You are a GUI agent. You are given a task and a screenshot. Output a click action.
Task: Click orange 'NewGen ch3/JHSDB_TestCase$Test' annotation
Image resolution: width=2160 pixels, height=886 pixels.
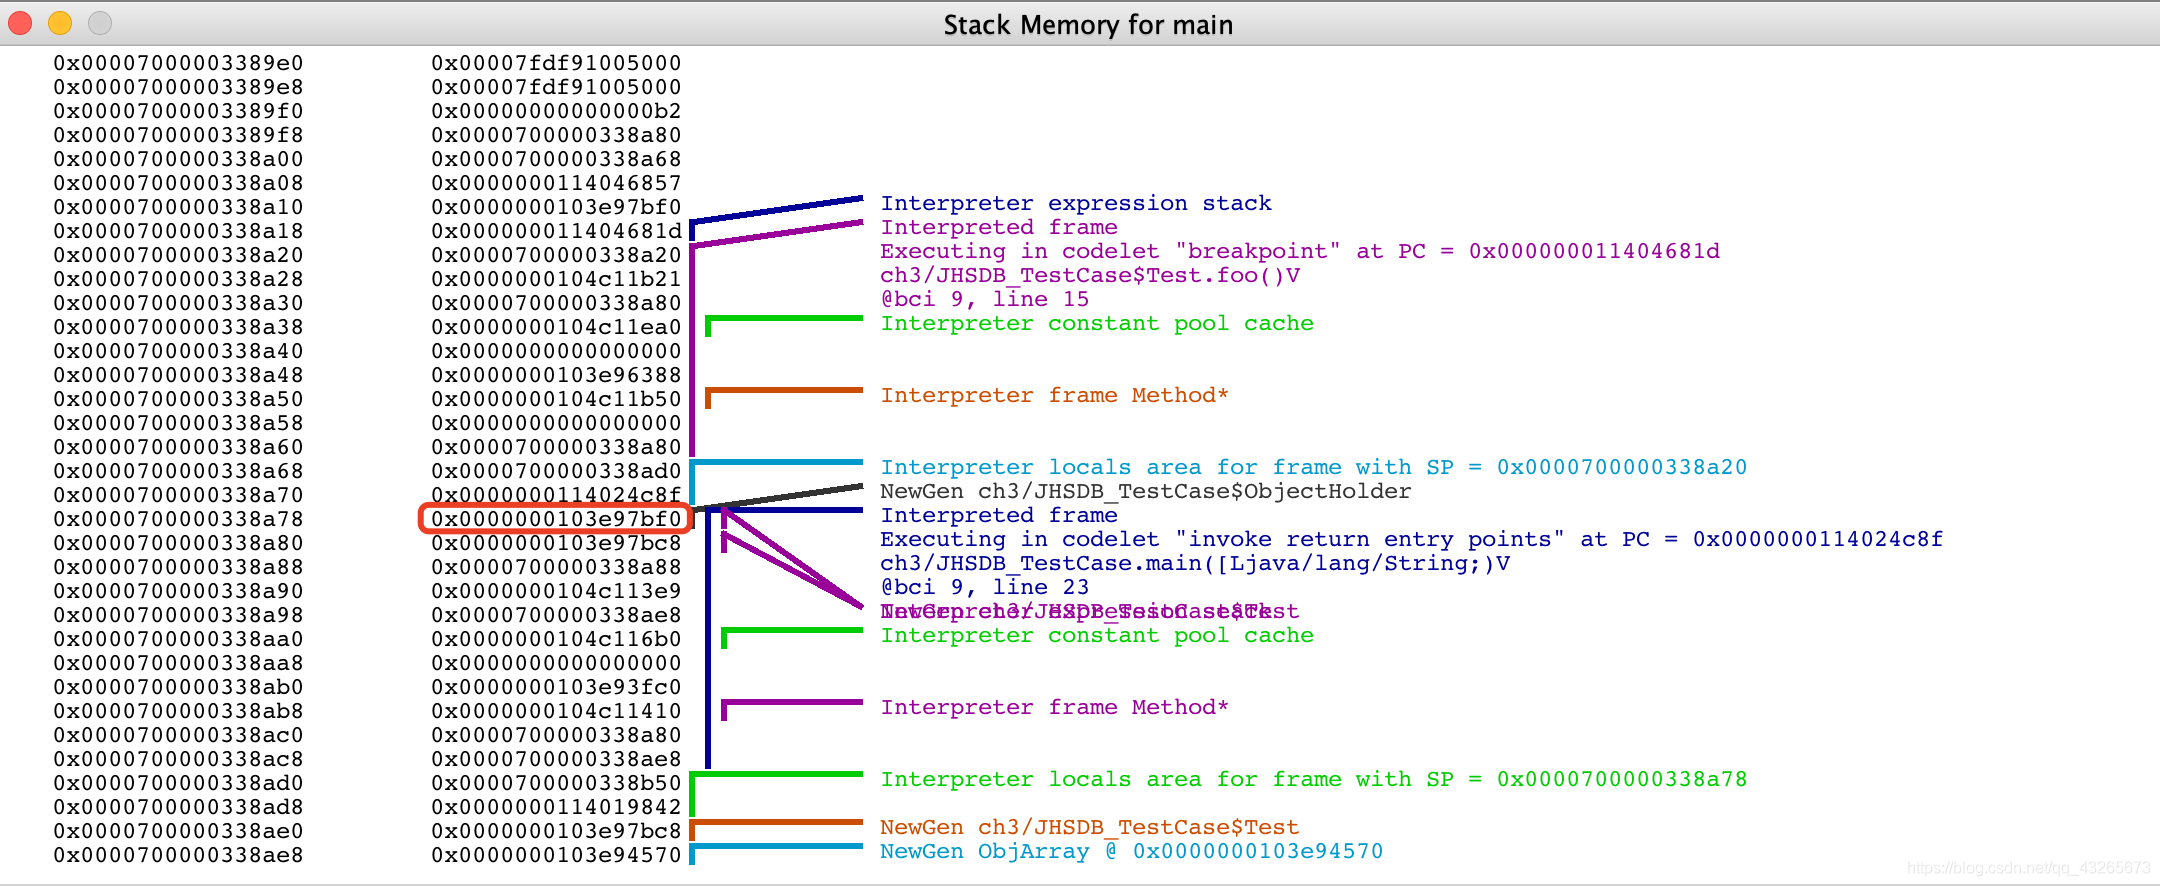point(1090,827)
